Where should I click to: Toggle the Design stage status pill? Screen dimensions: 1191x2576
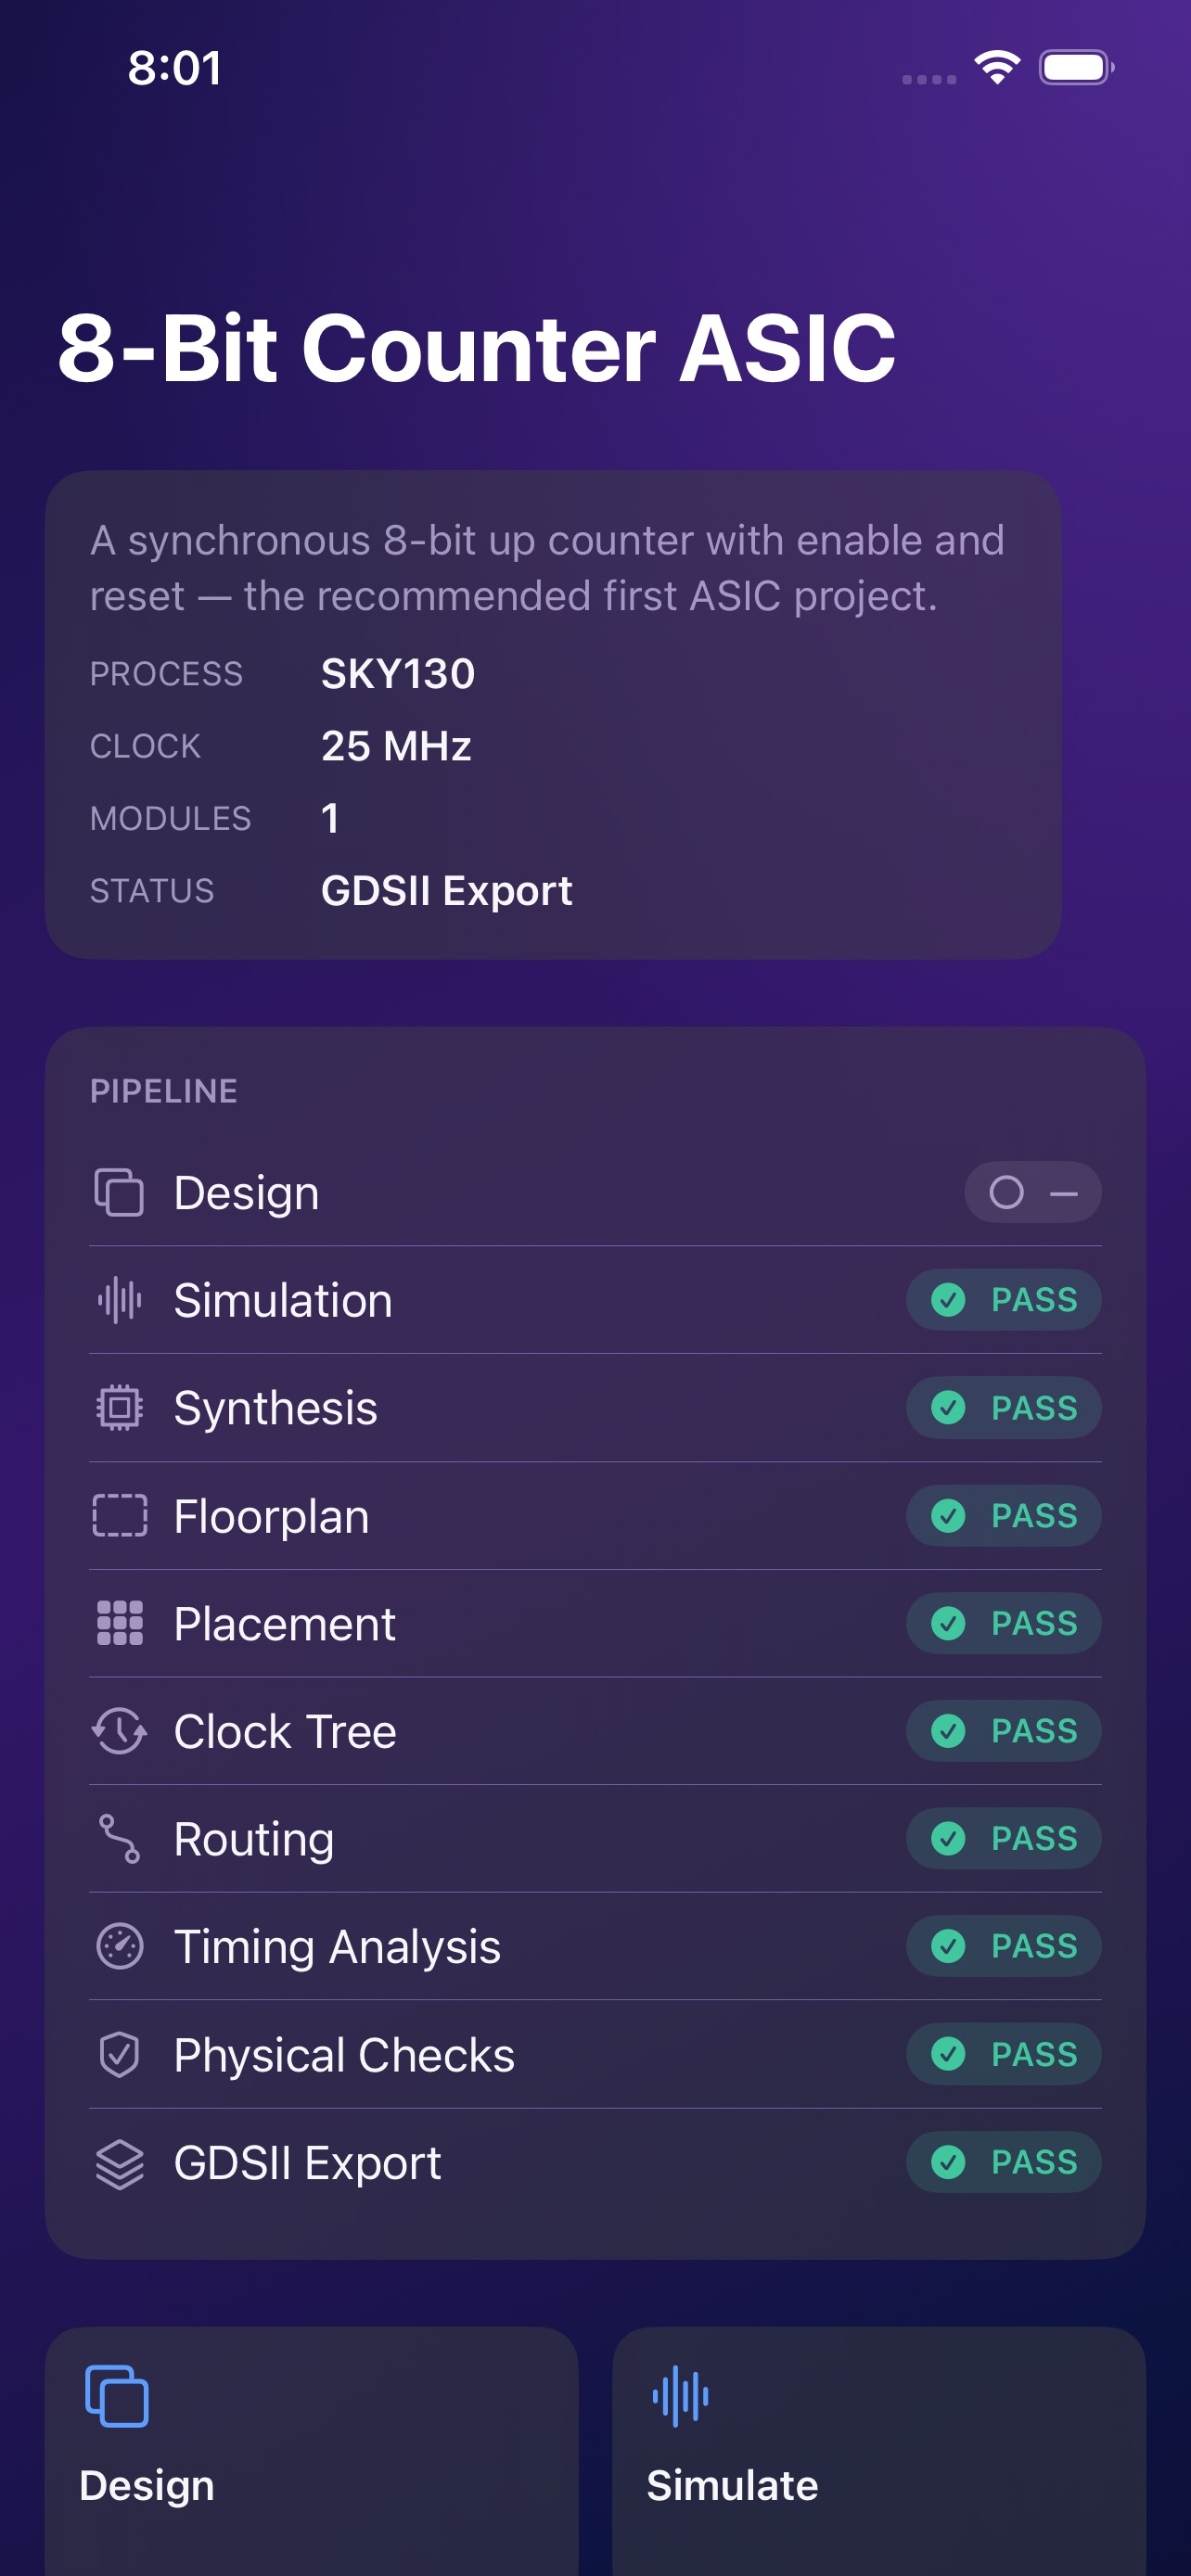point(1033,1192)
